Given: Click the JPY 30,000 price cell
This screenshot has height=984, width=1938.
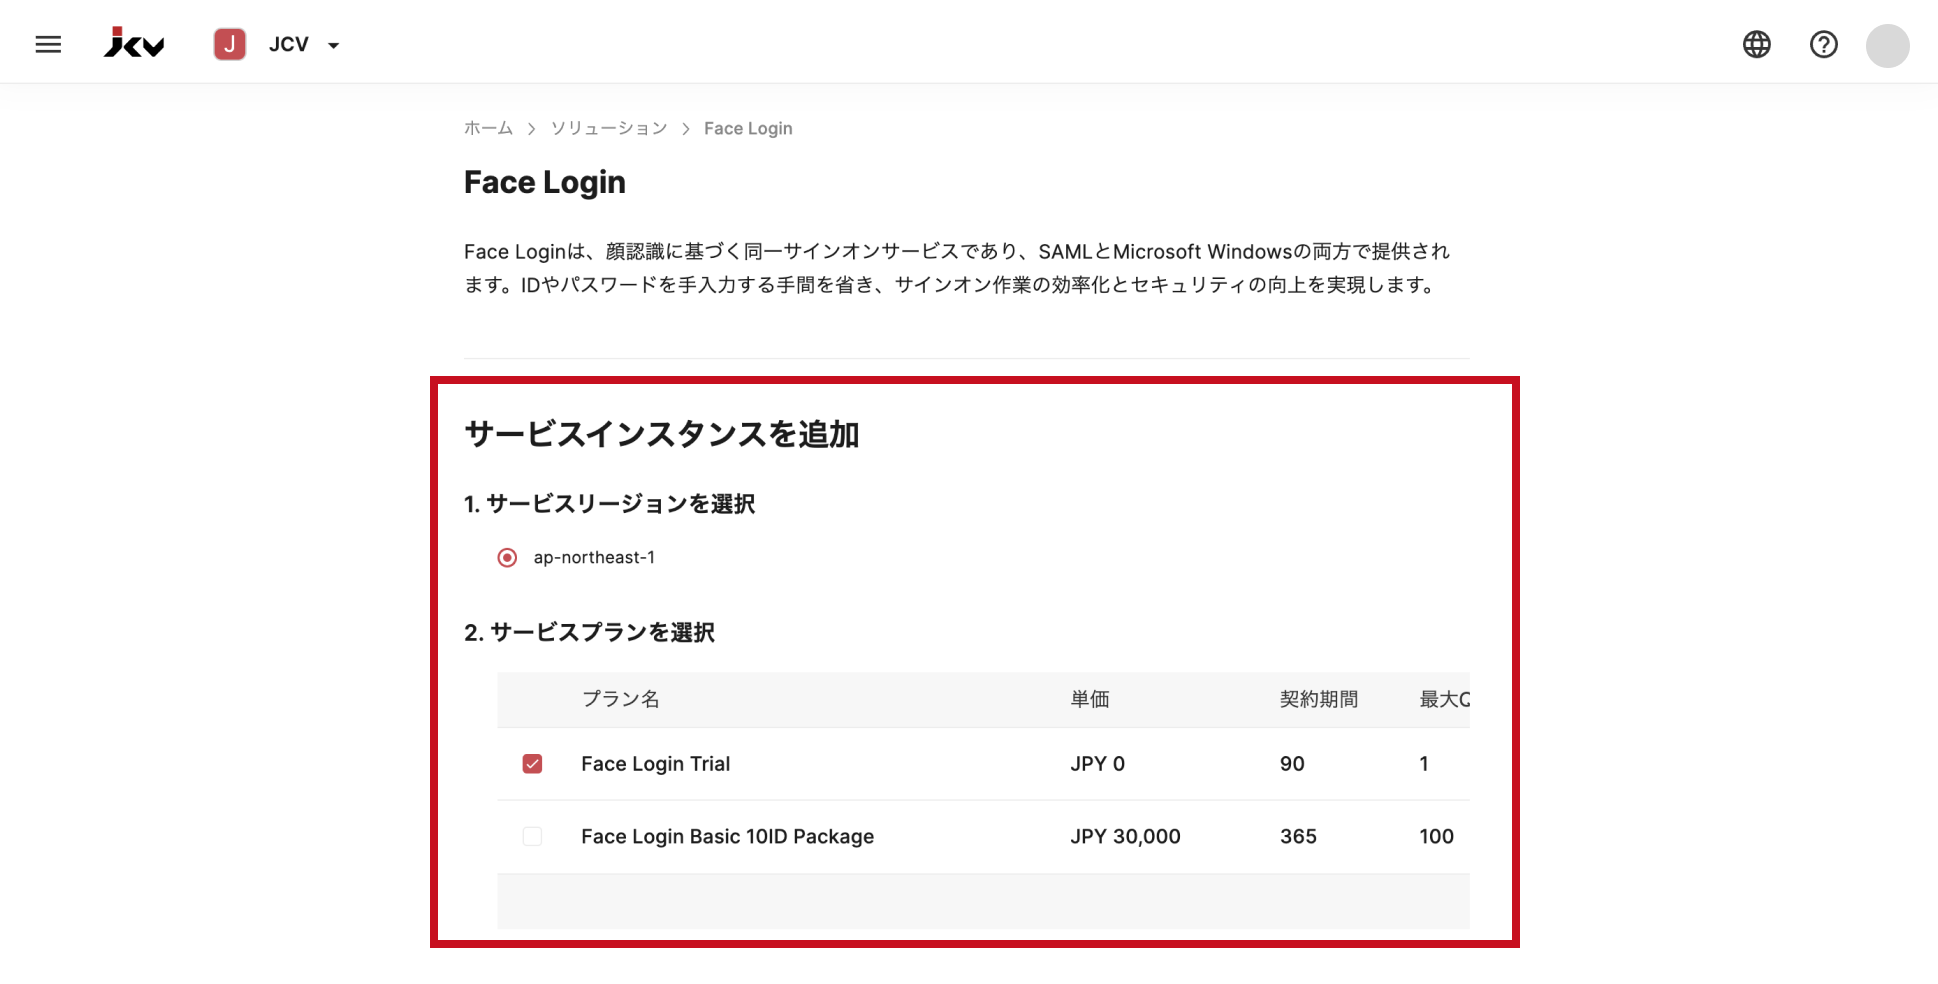Looking at the screenshot, I should [1125, 837].
